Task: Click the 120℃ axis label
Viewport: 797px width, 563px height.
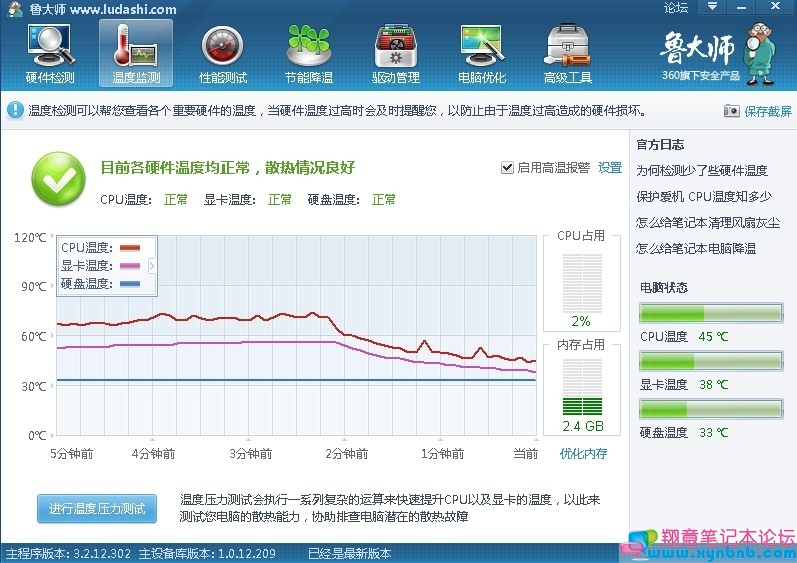Action: point(30,237)
